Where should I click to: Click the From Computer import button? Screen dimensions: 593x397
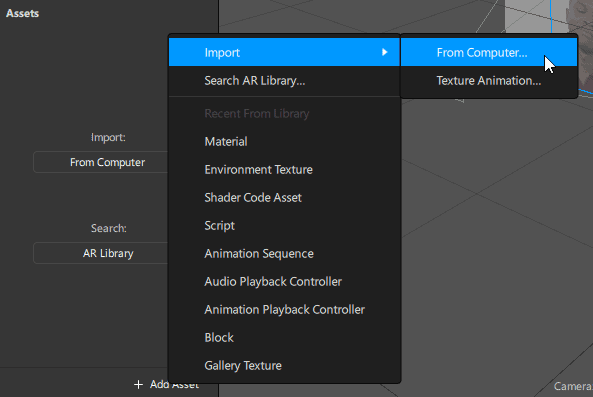(101, 162)
